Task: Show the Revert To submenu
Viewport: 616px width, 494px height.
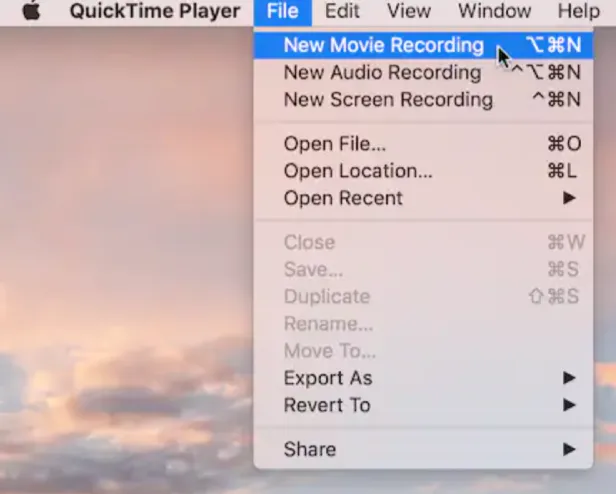Action: point(327,405)
